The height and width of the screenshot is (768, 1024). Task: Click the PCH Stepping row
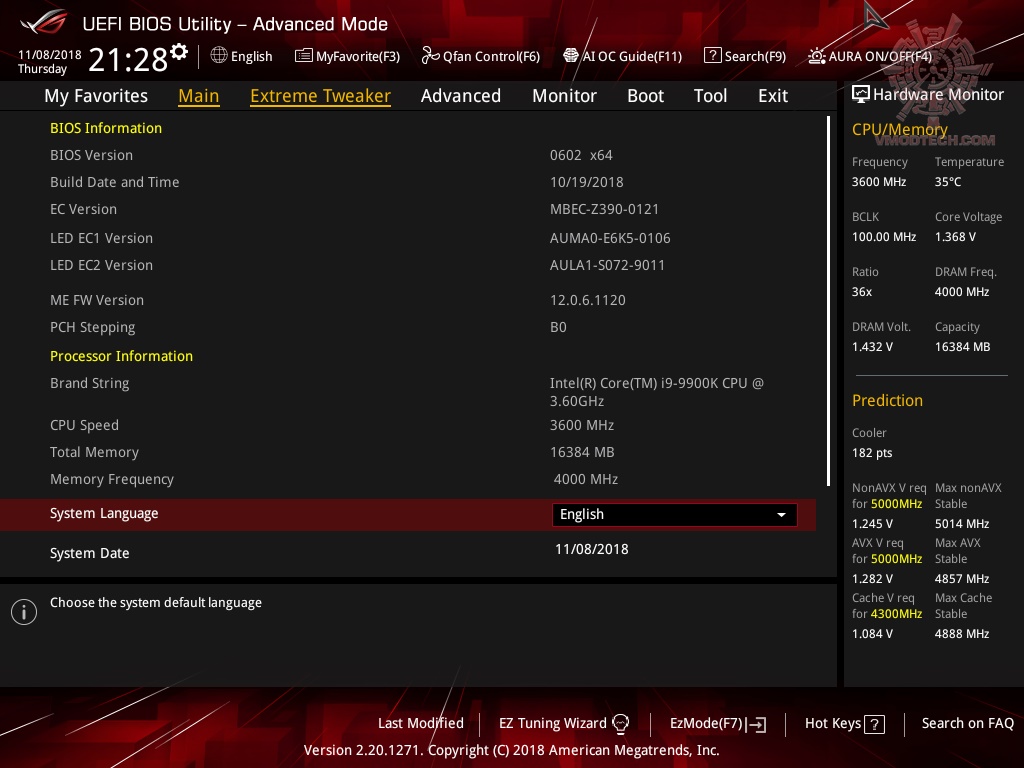click(x=408, y=327)
